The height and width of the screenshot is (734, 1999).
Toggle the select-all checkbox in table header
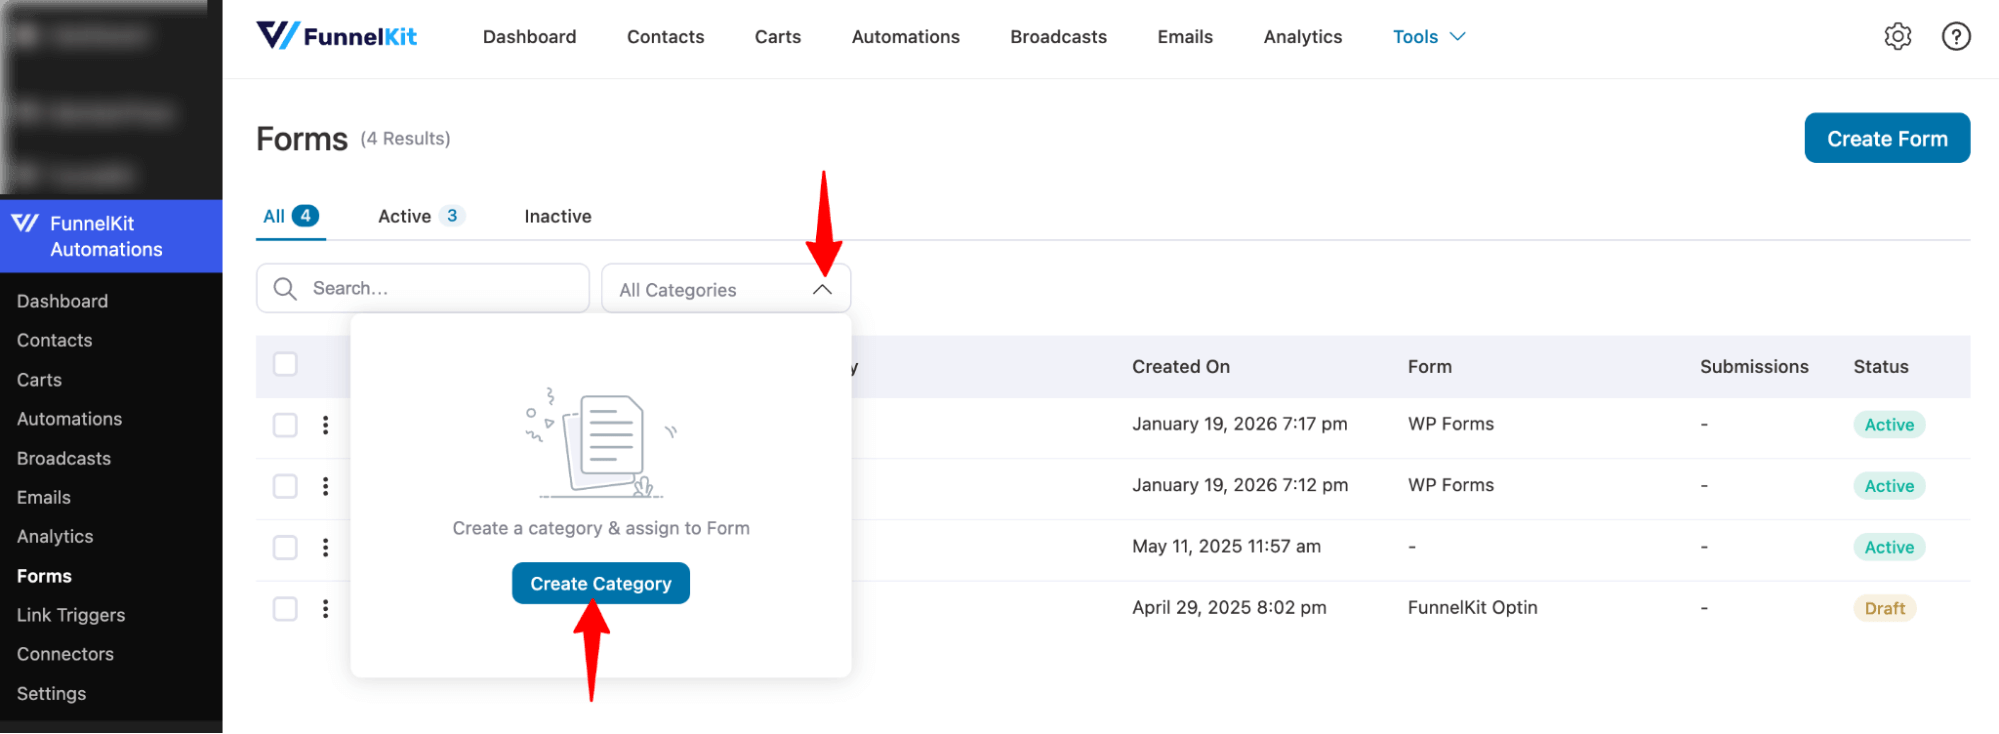(285, 364)
